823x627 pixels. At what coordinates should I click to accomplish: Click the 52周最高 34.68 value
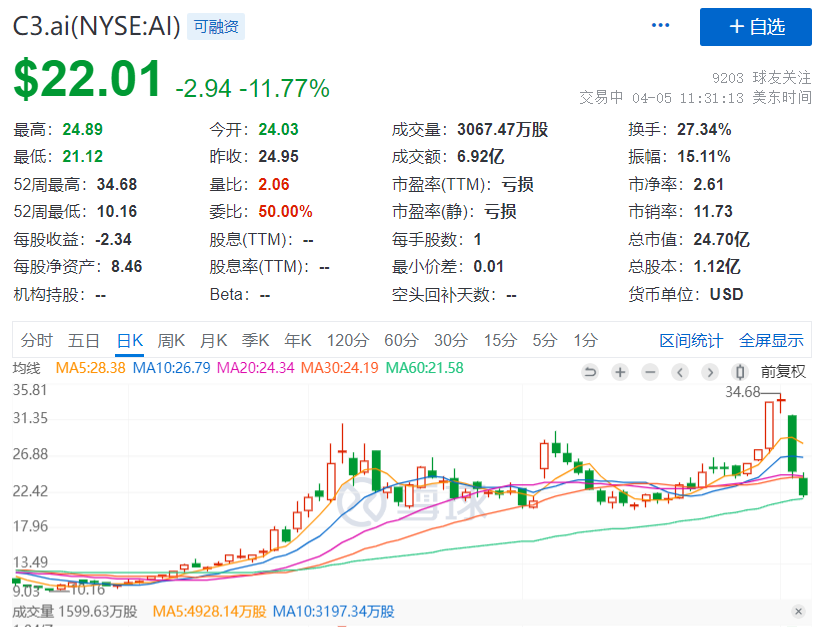117,185
